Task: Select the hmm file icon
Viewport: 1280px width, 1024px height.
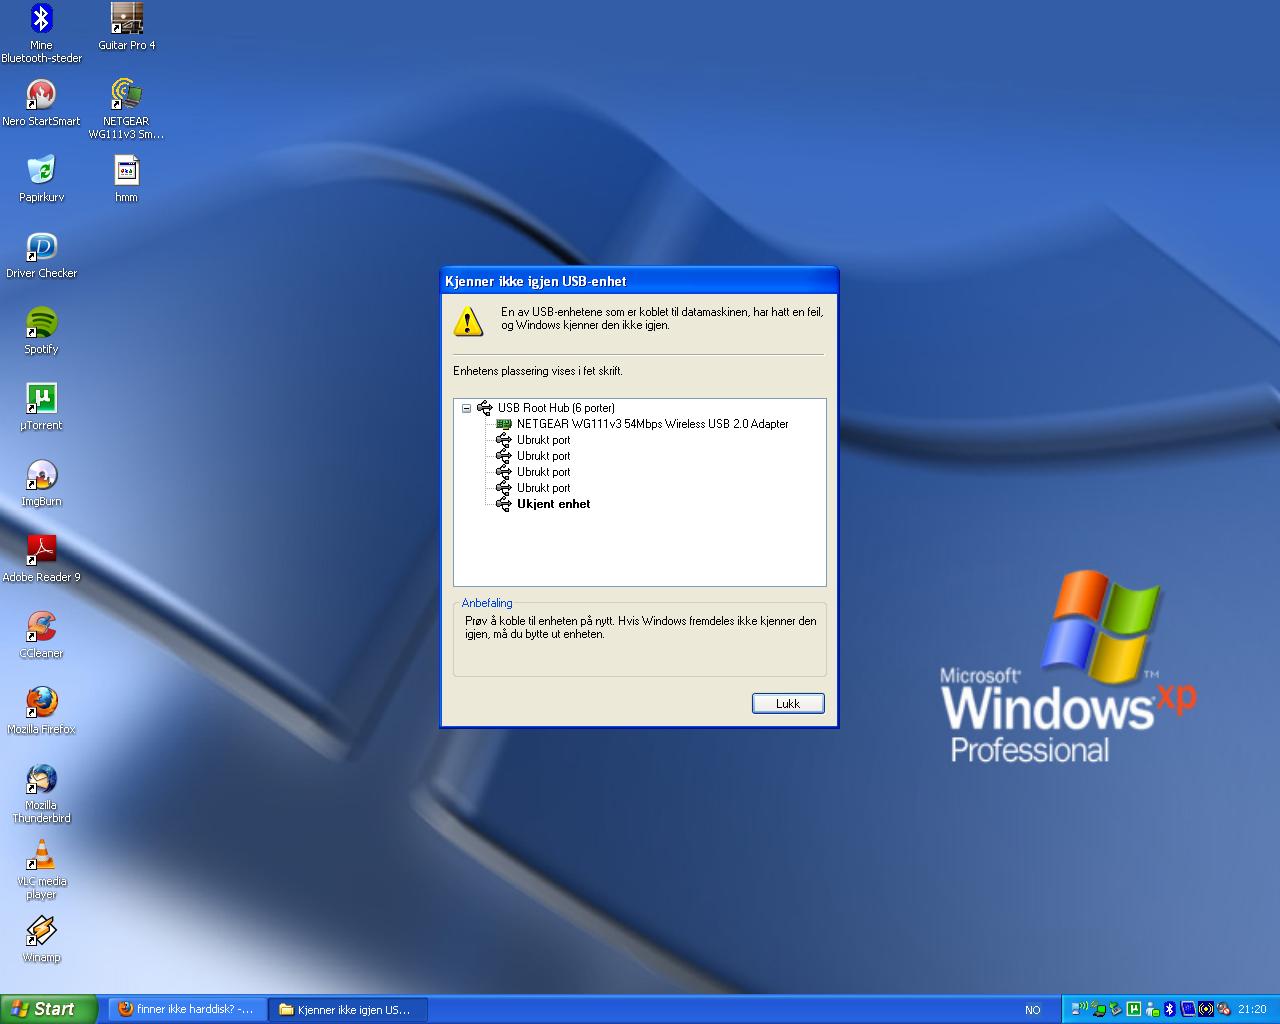Action: coord(126,179)
